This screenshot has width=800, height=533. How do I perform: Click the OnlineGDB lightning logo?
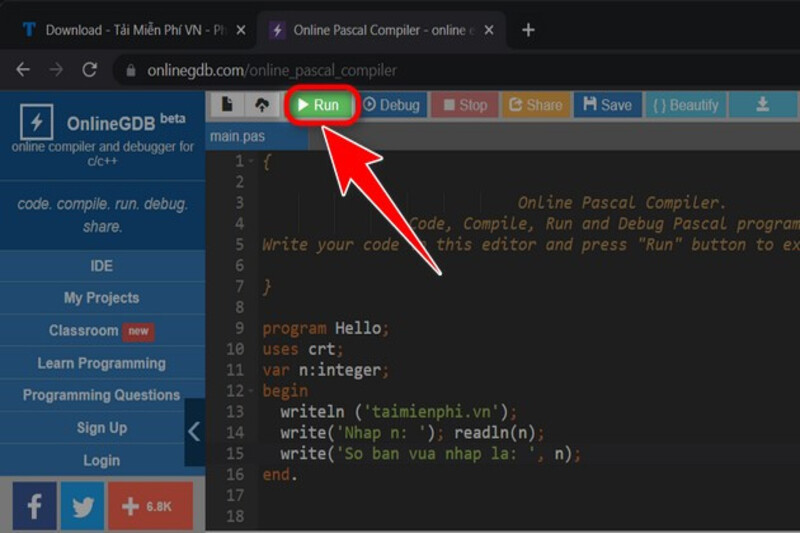point(37,124)
